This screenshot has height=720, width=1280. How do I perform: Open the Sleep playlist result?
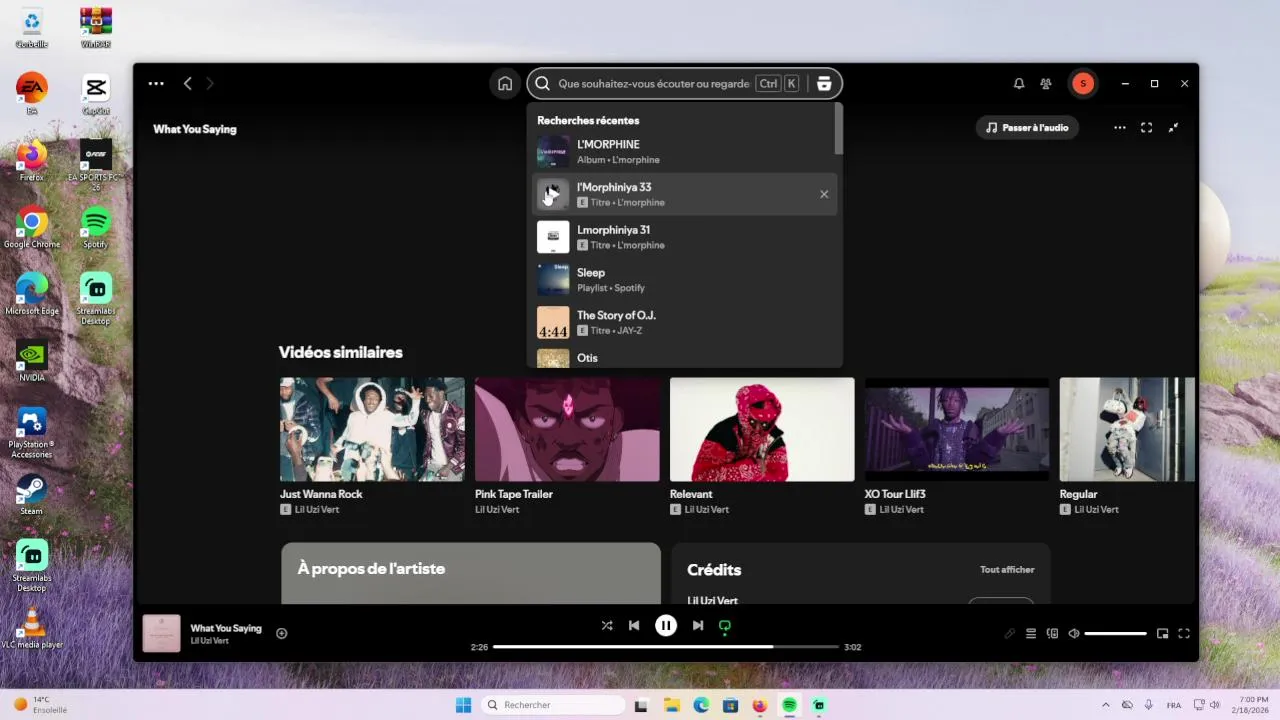684,280
